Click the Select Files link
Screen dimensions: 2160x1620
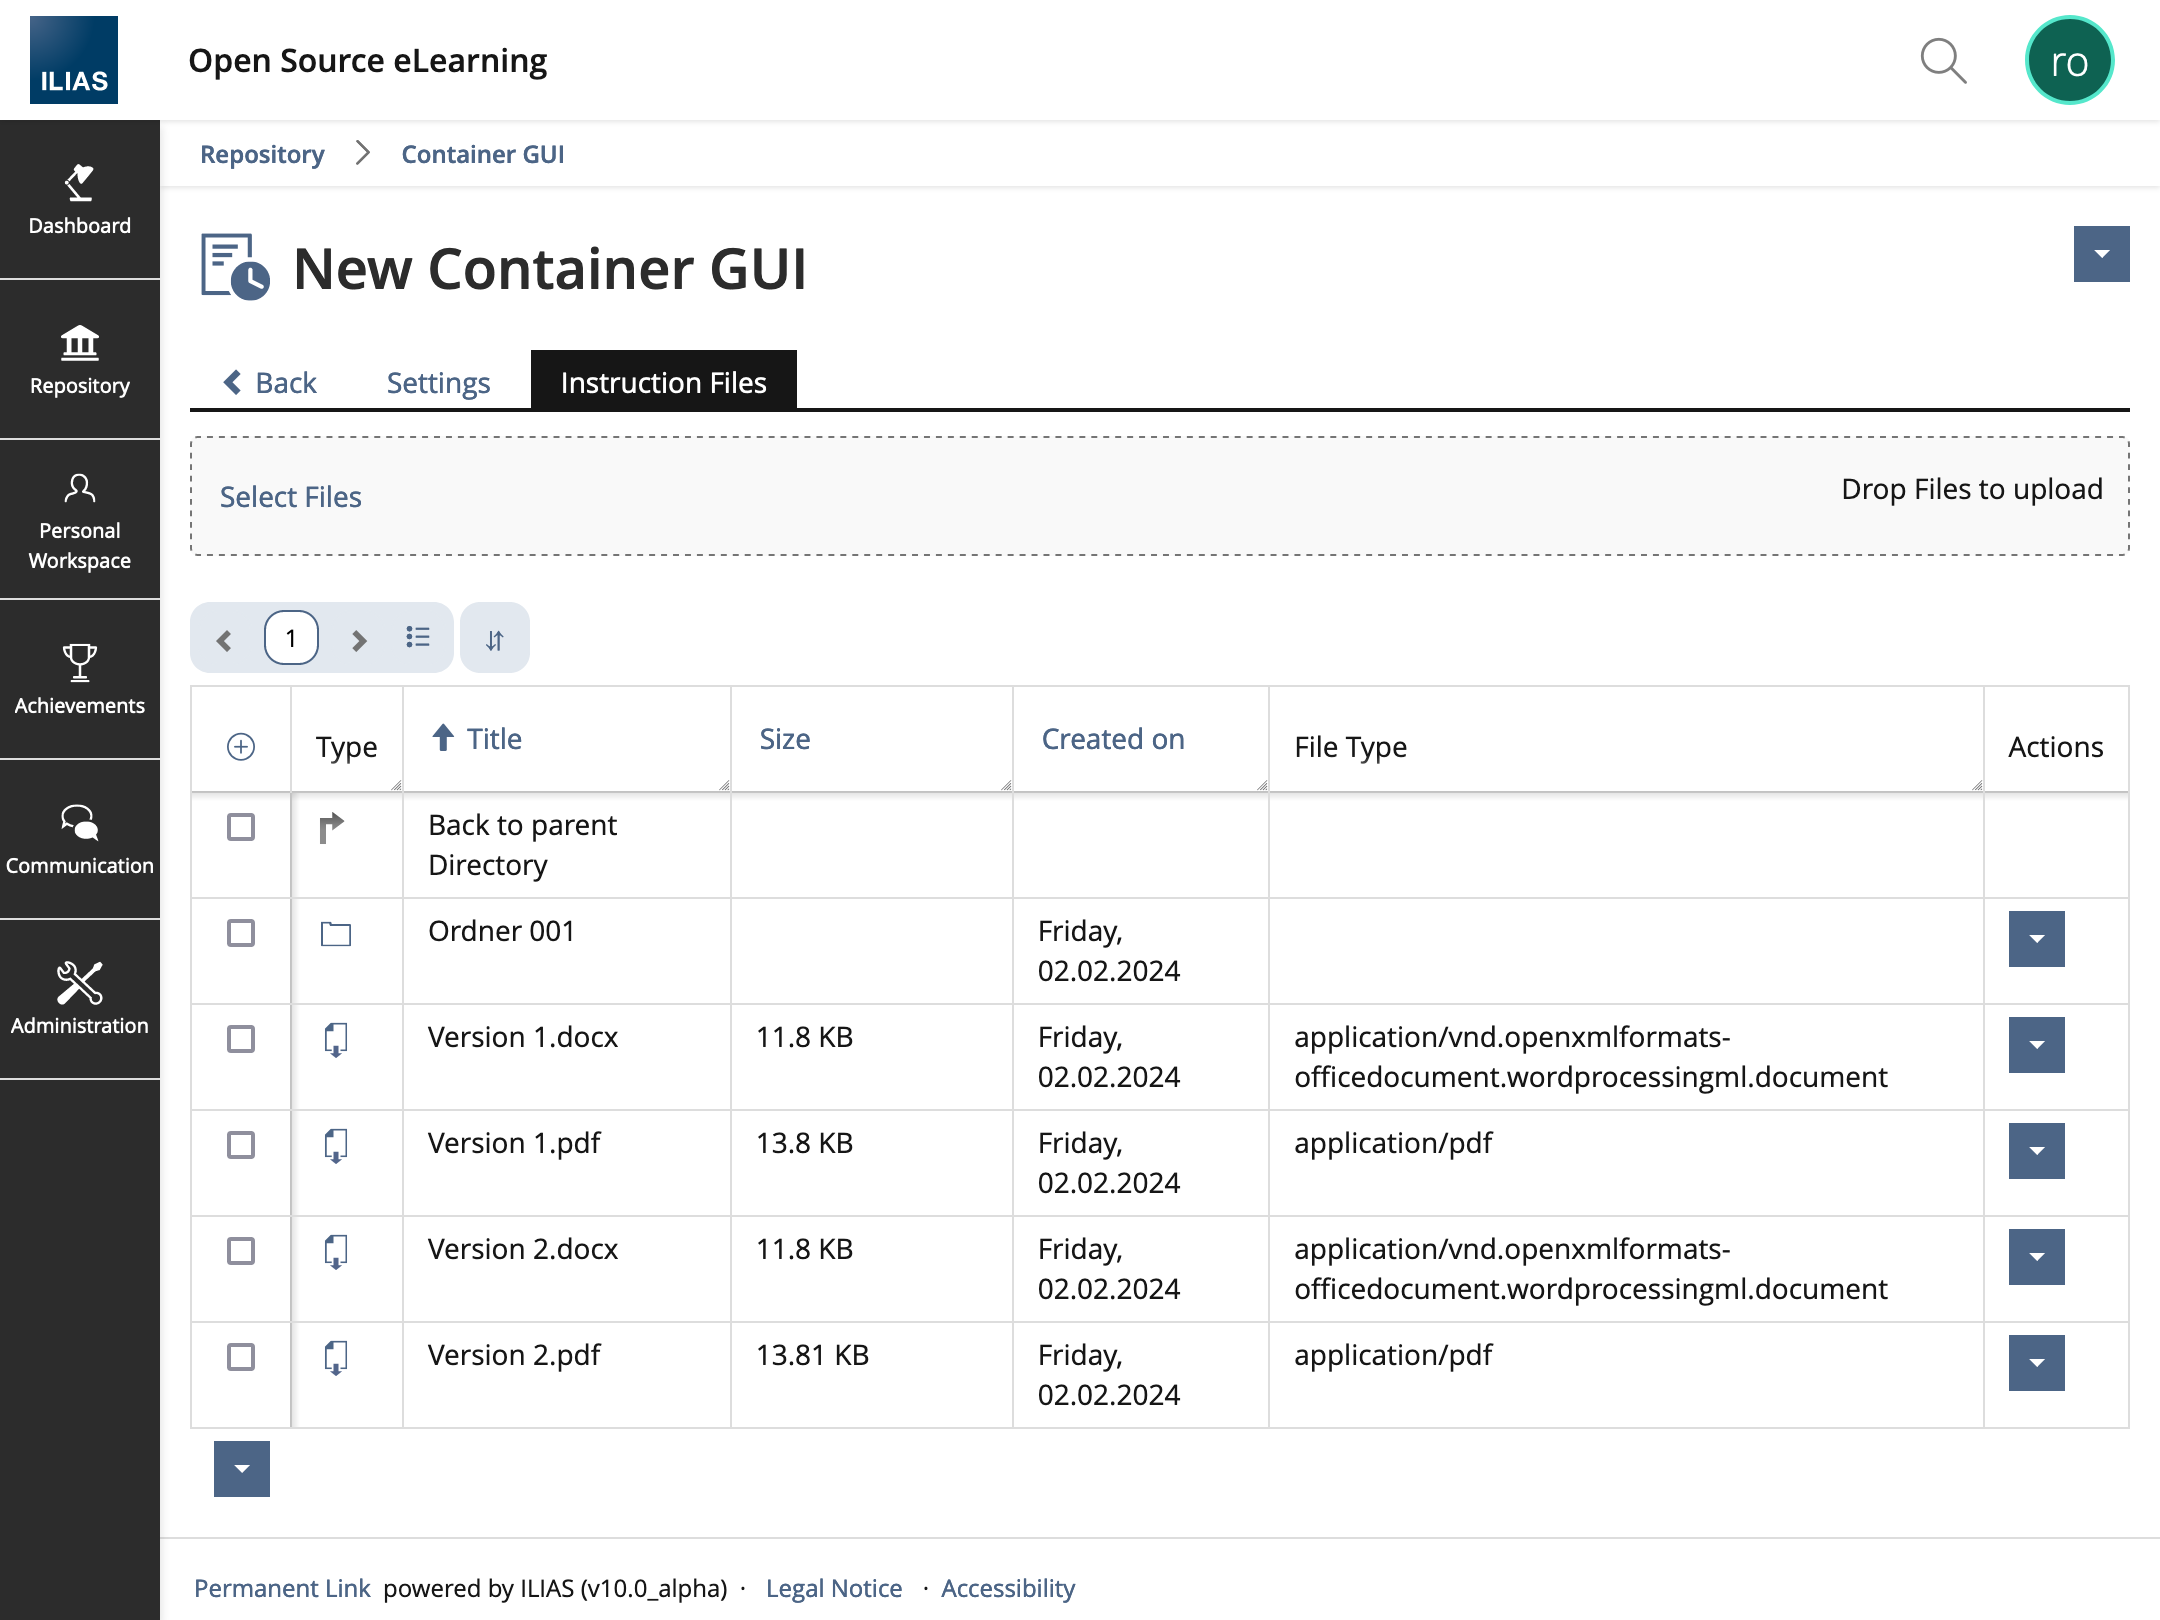tap(291, 497)
